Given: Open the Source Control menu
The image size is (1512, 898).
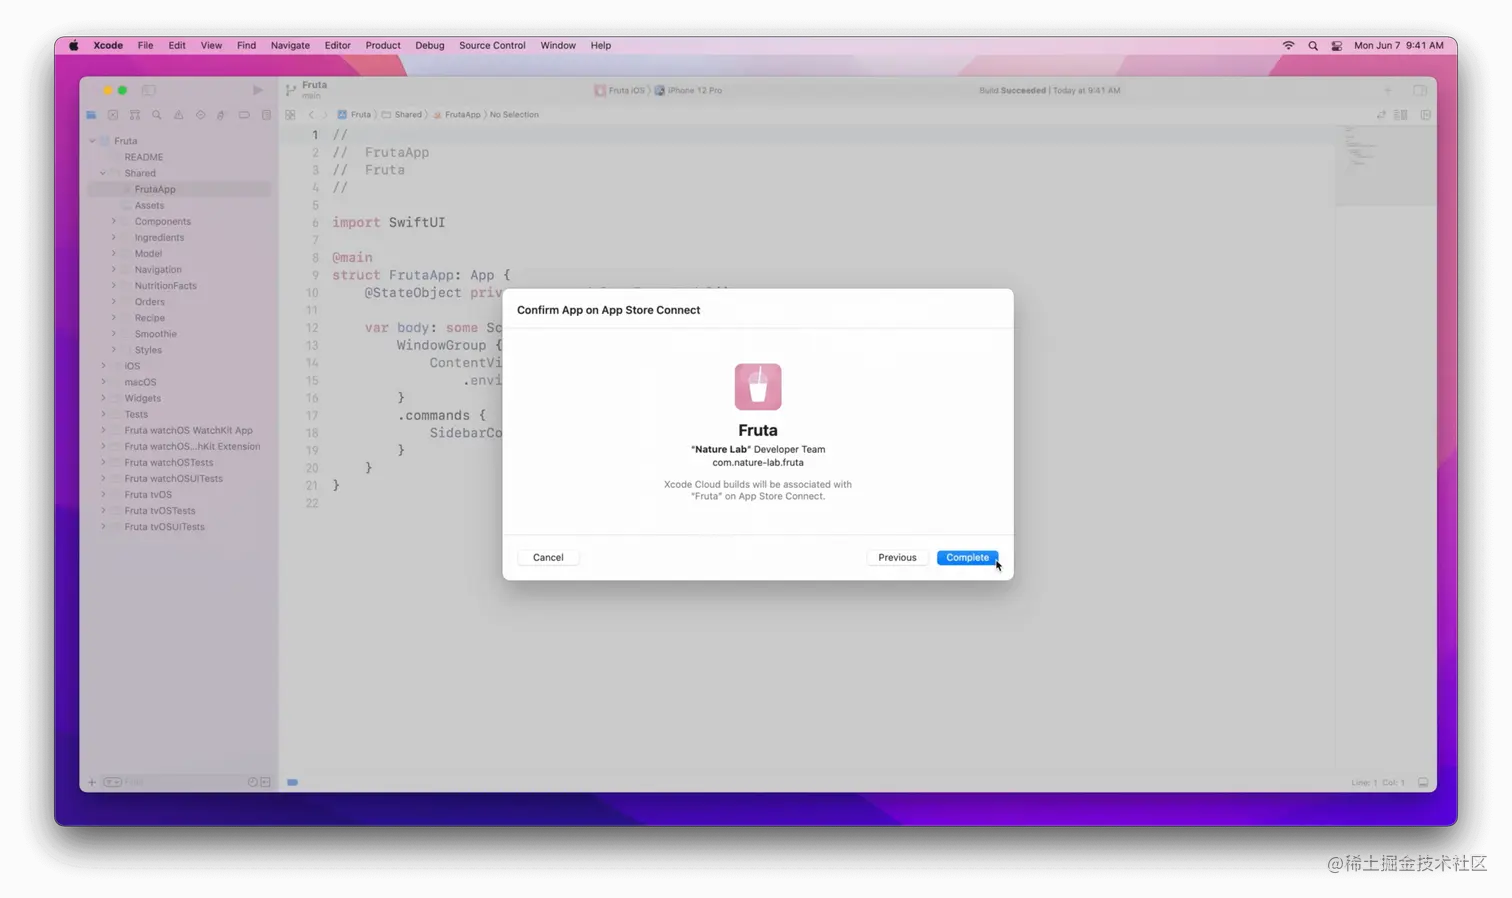Looking at the screenshot, I should coord(492,45).
